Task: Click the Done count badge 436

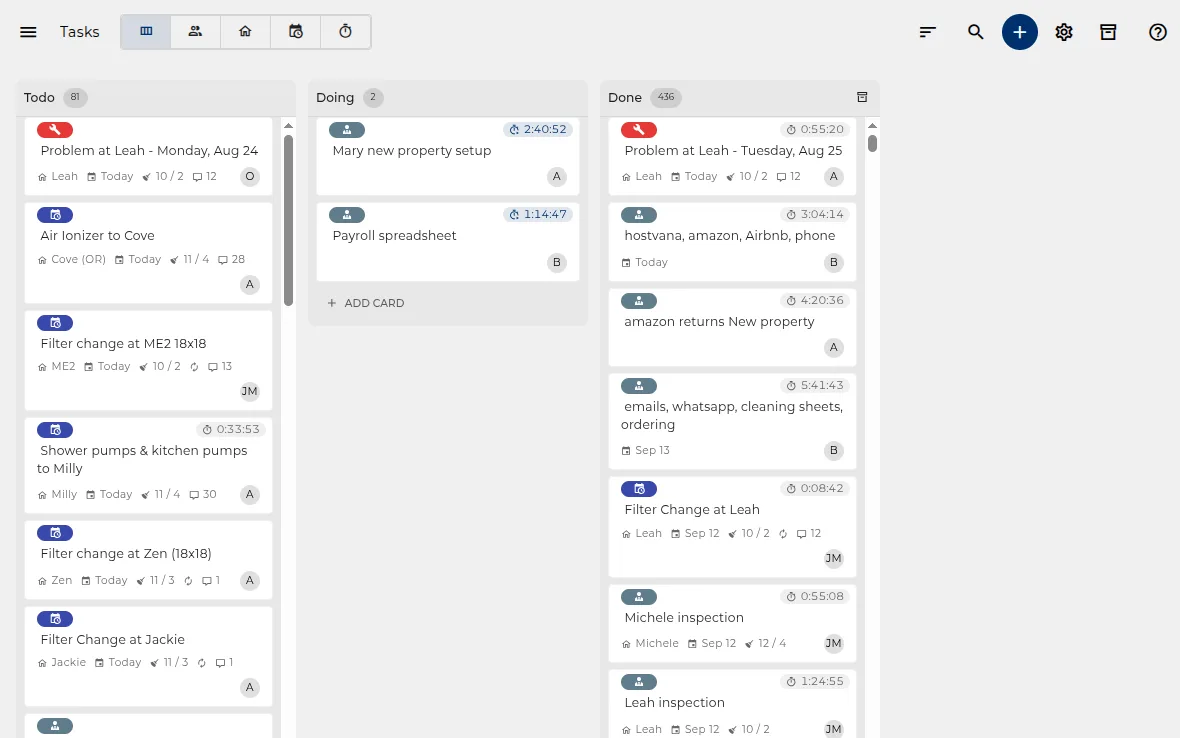Action: [666, 97]
